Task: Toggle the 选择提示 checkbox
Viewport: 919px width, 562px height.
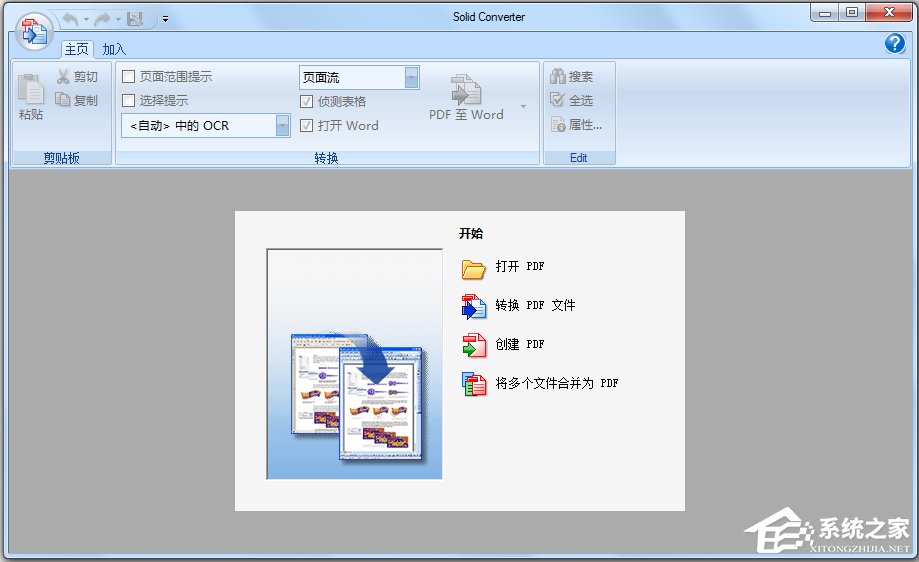Action: tap(128, 101)
